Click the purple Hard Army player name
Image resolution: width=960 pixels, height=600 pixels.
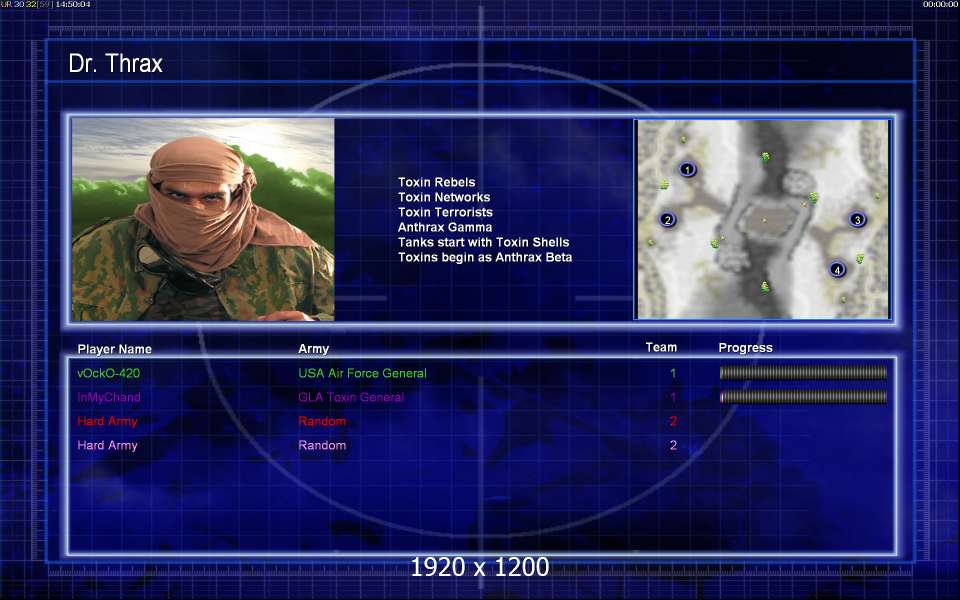tap(107, 445)
